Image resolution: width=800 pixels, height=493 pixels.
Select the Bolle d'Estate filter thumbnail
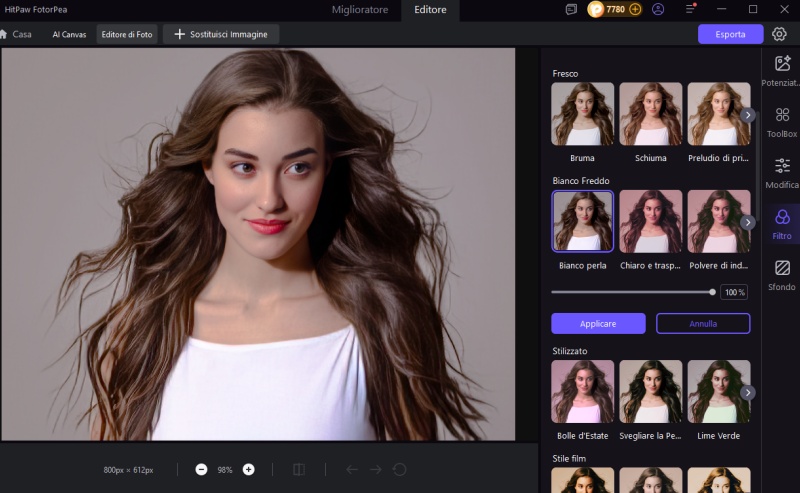click(582, 391)
